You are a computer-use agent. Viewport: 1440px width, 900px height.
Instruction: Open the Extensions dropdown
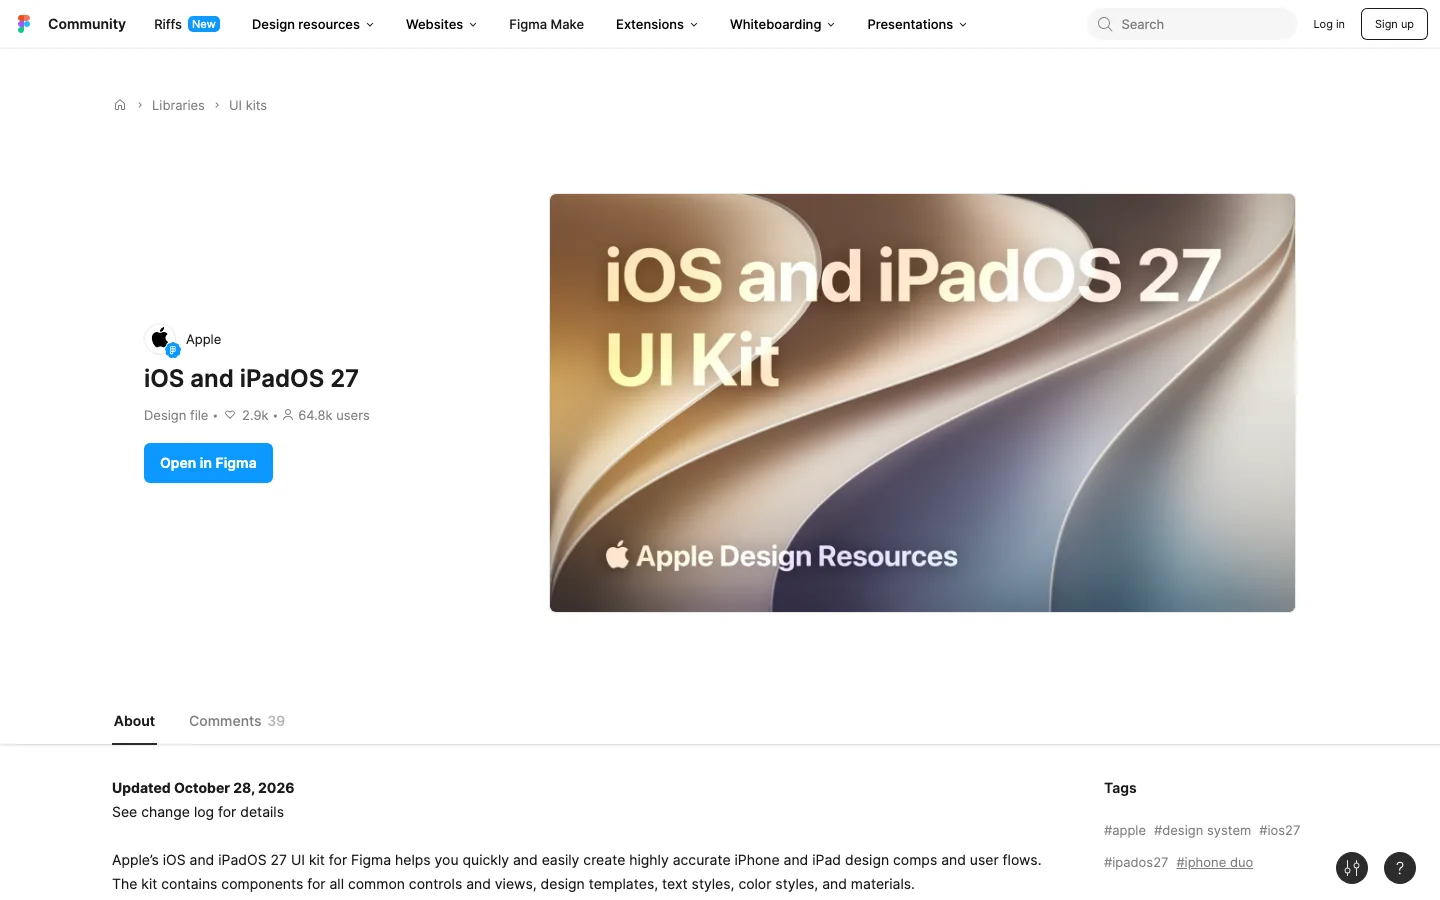click(x=657, y=24)
